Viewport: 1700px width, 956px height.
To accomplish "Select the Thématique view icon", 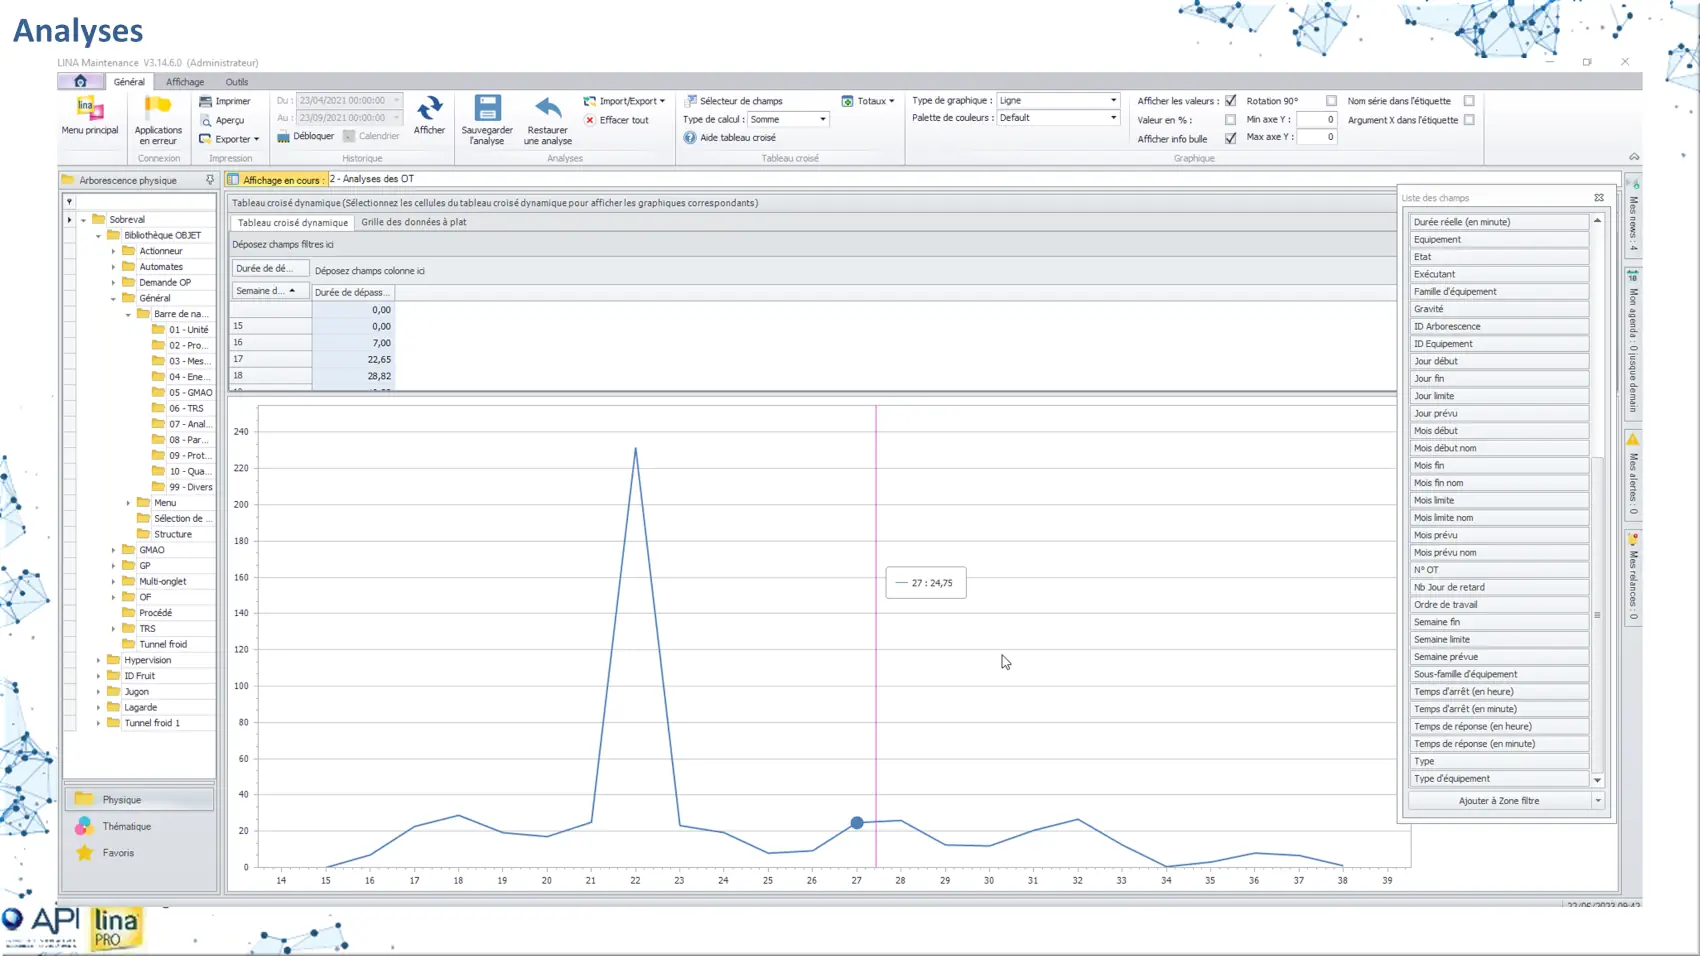I will pyautogui.click(x=84, y=826).
